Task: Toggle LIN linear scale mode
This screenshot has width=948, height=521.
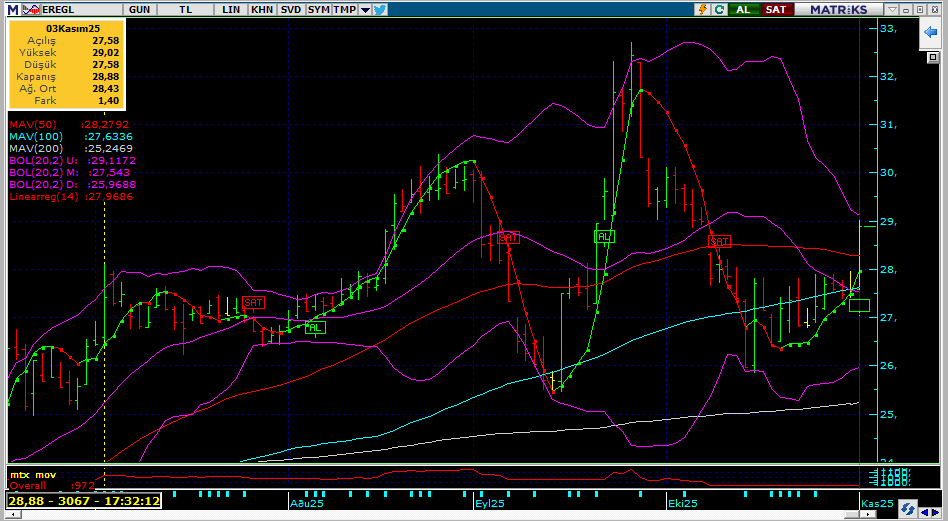Action: [x=231, y=9]
